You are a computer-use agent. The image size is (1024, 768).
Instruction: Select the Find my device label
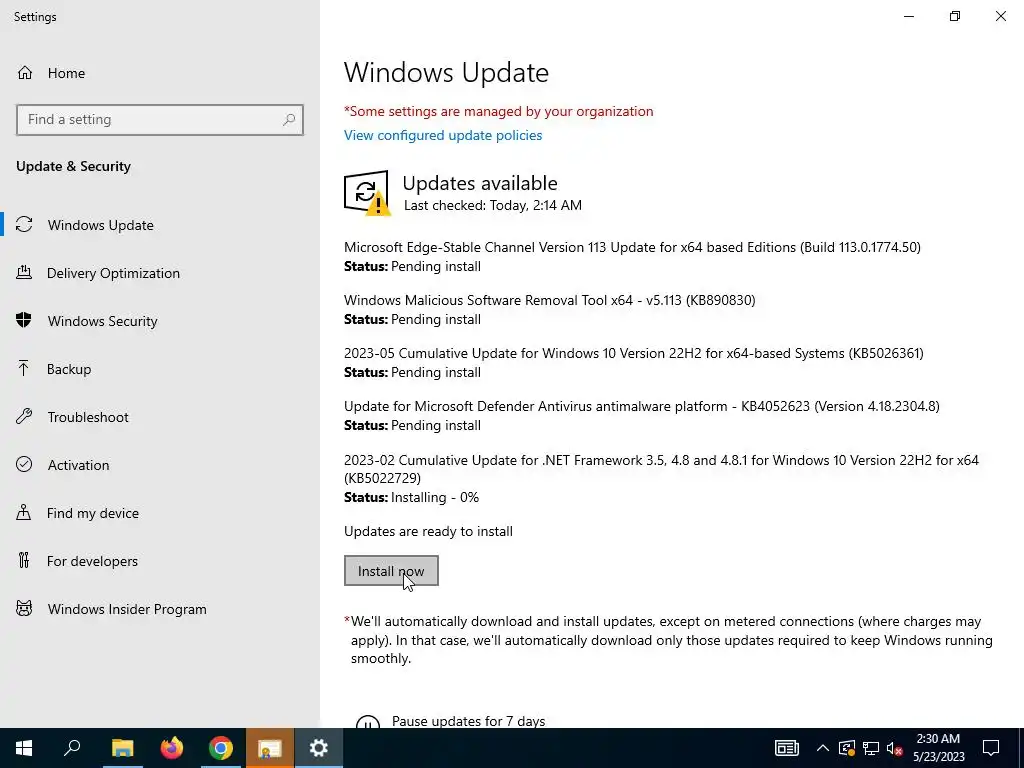pos(93,513)
